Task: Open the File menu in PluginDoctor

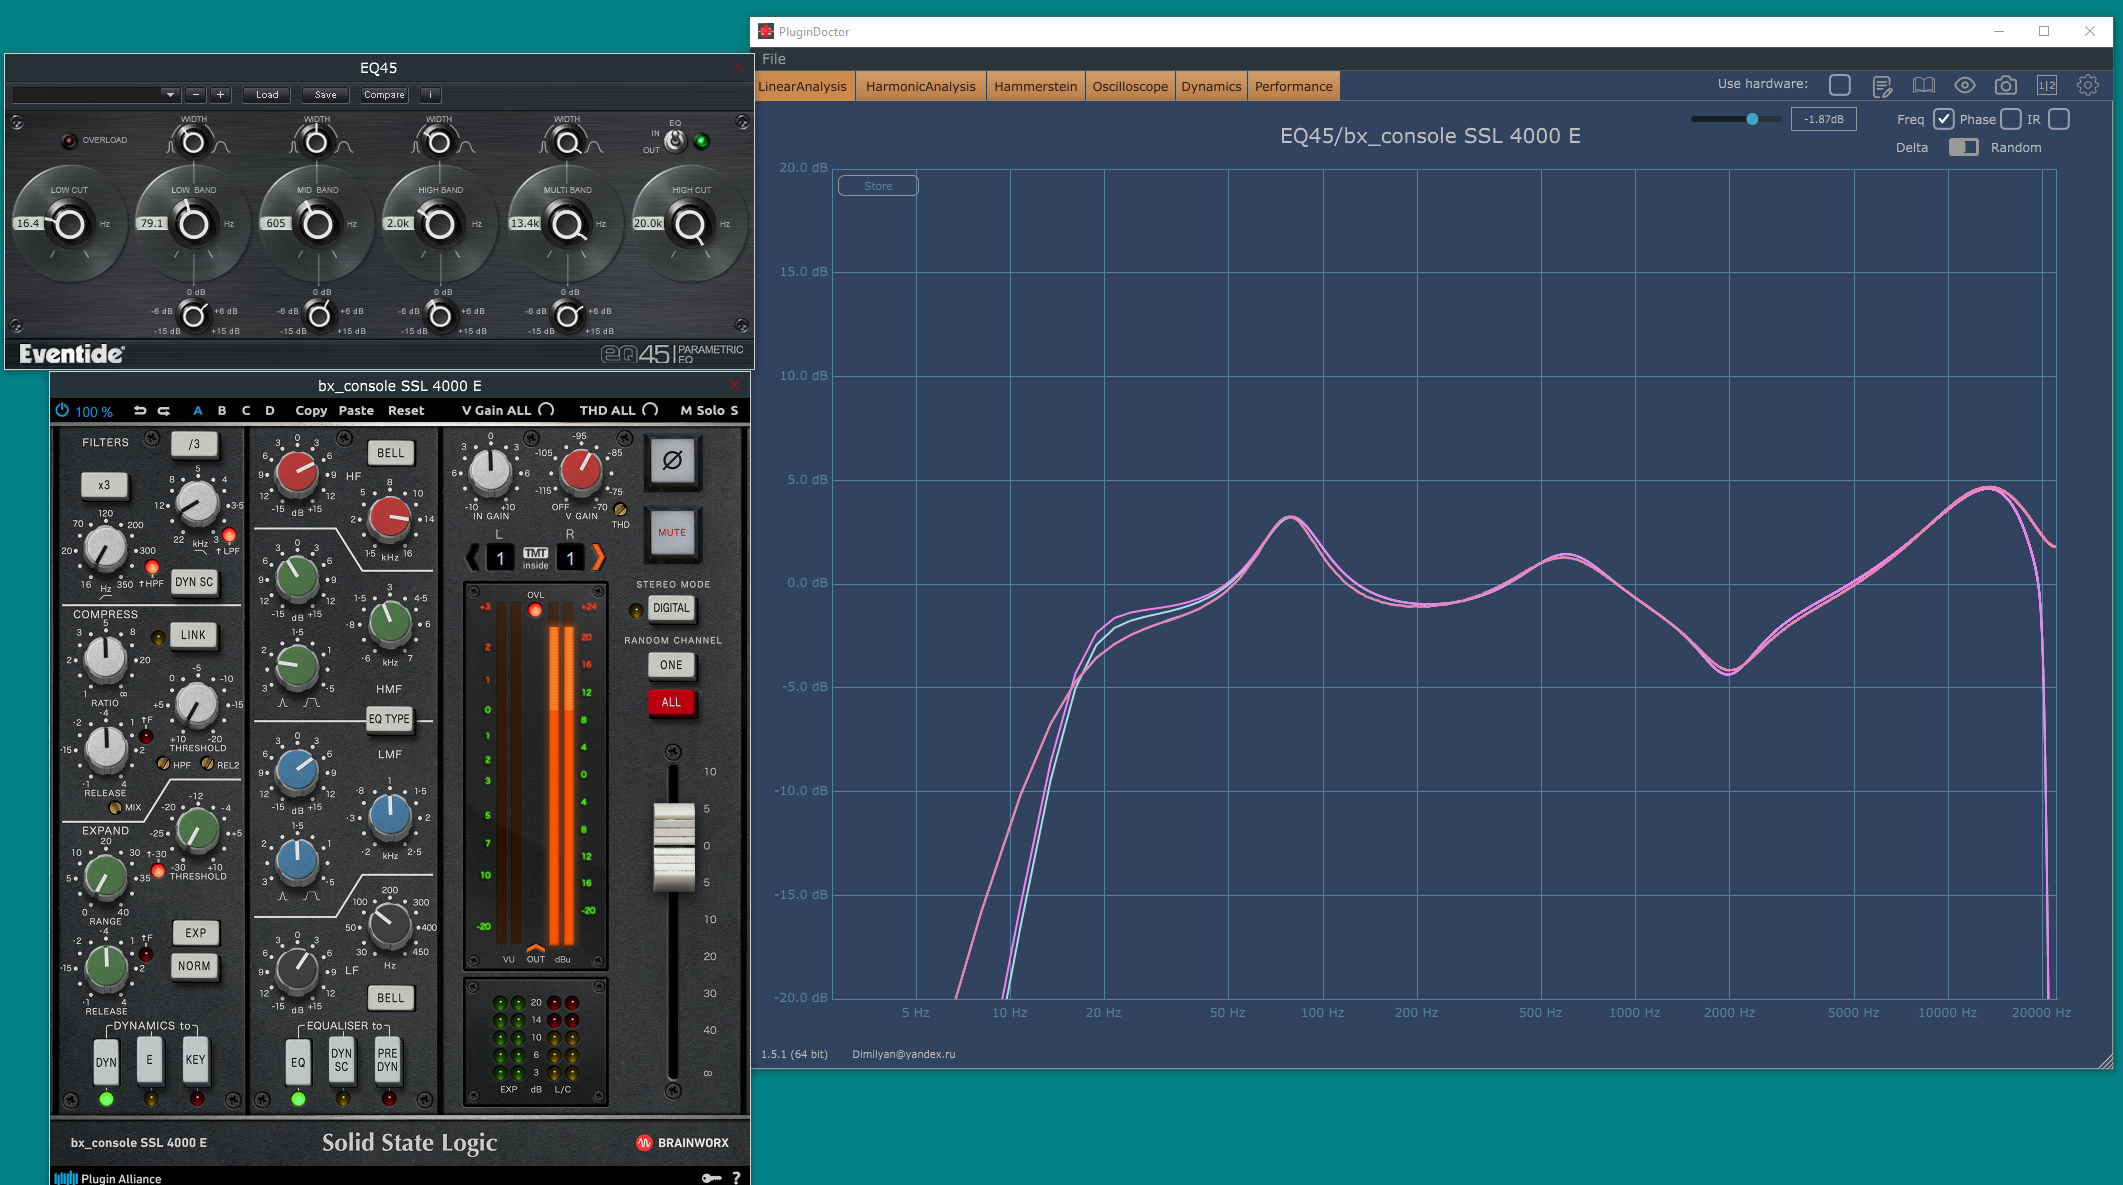Action: [x=774, y=59]
